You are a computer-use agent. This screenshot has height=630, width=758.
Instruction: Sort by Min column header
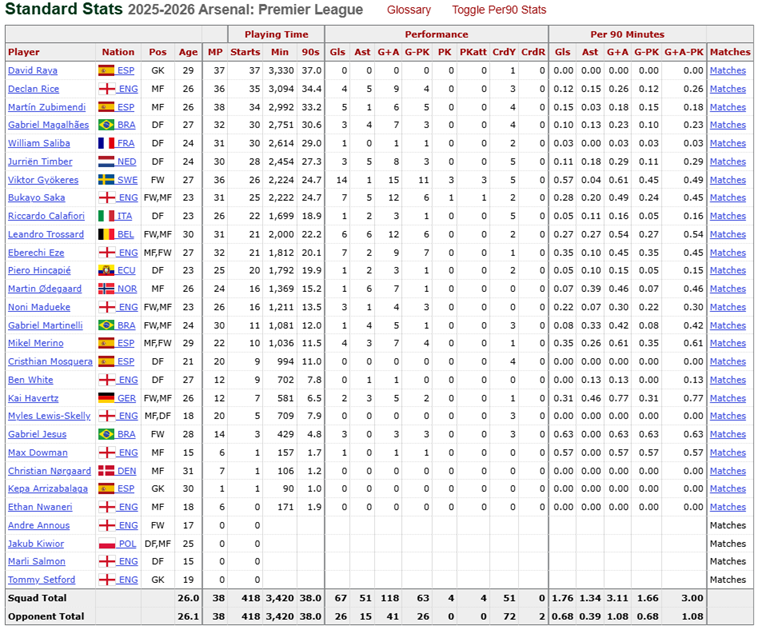[279, 52]
